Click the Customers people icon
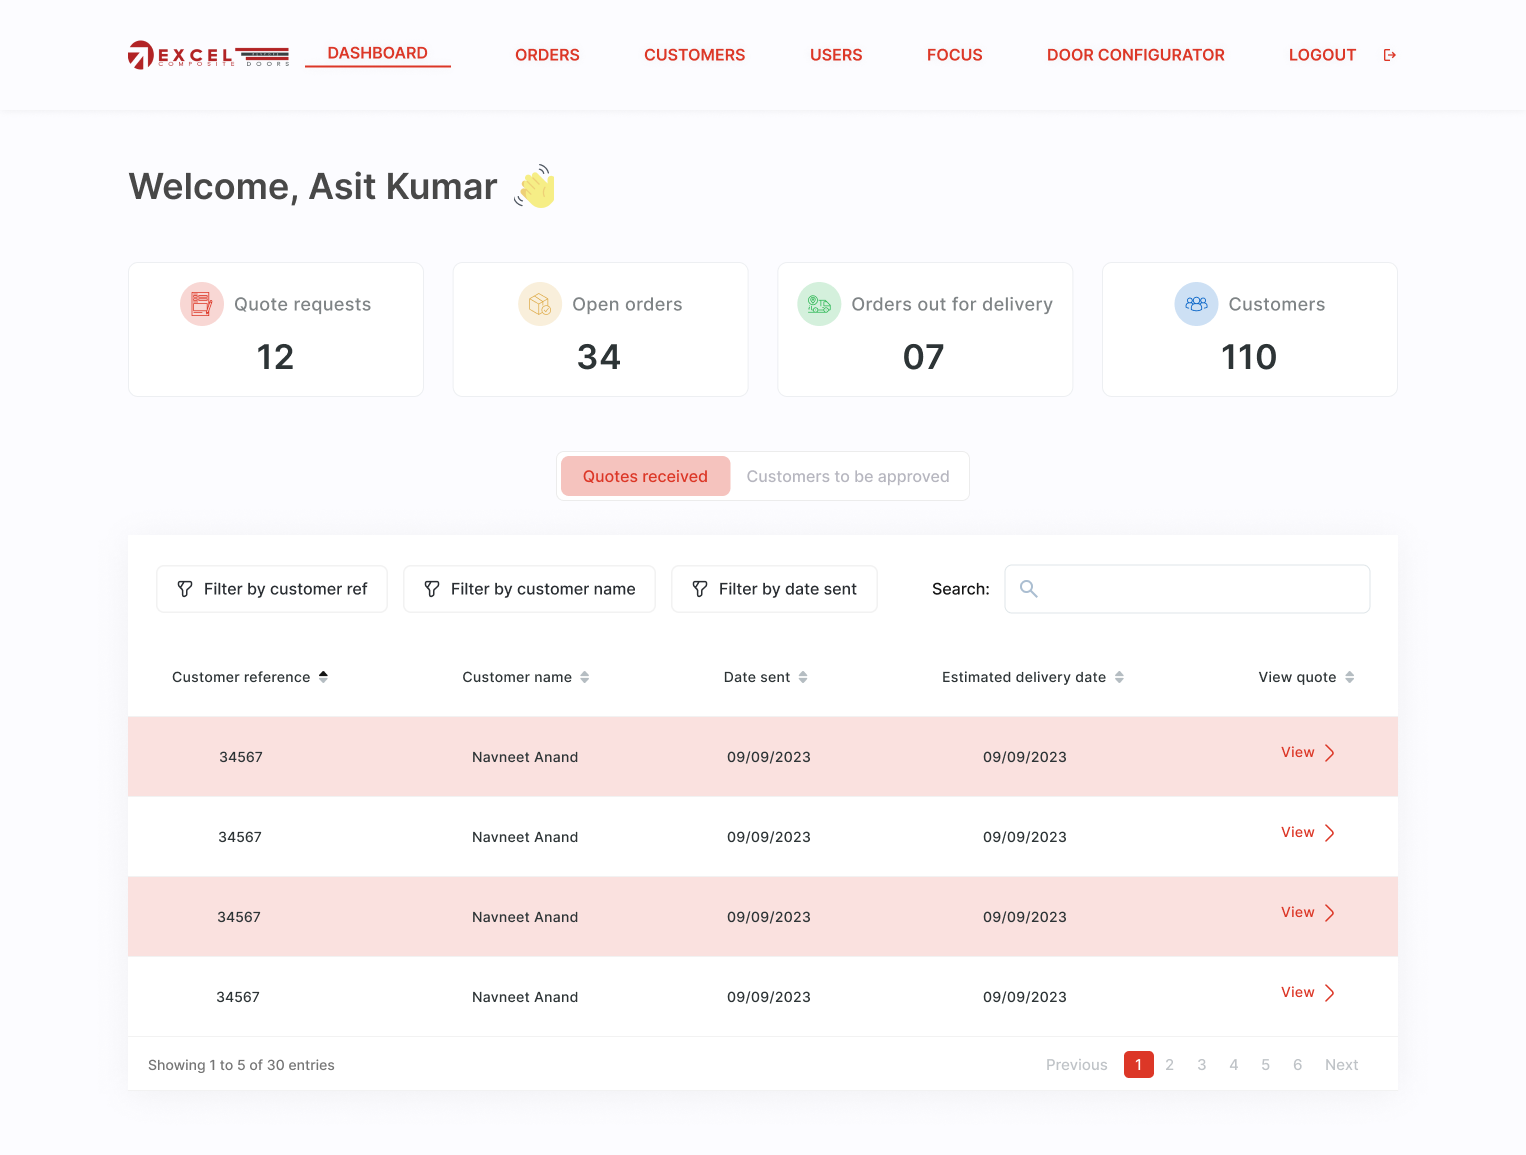Viewport: 1526px width, 1155px height. (x=1196, y=304)
